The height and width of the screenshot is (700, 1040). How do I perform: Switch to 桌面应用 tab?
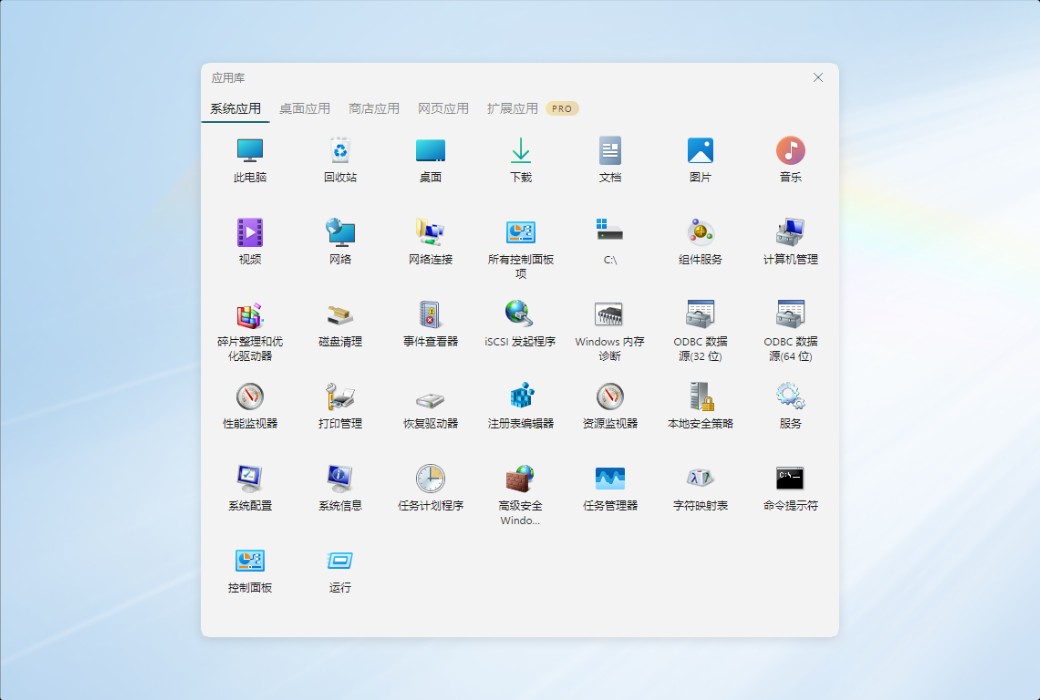click(304, 109)
